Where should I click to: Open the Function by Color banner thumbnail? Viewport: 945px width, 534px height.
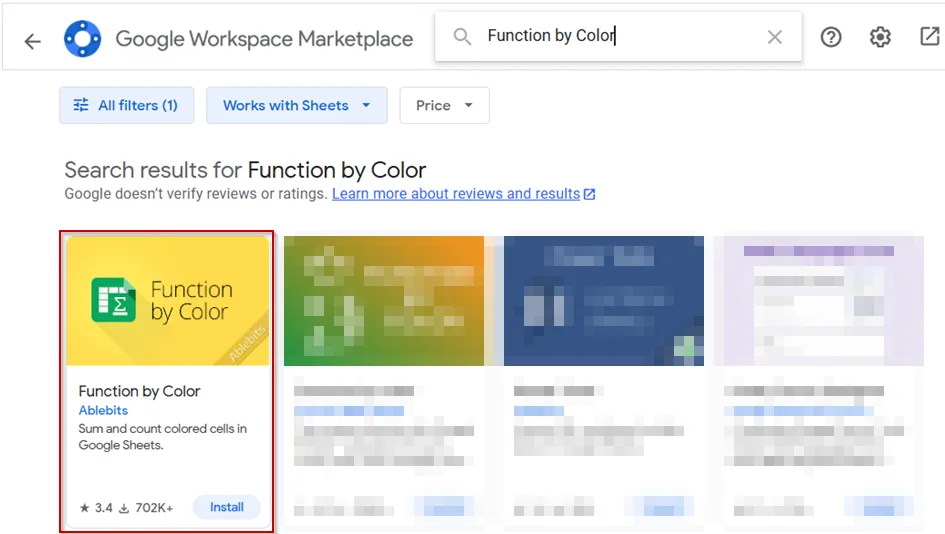pos(168,301)
